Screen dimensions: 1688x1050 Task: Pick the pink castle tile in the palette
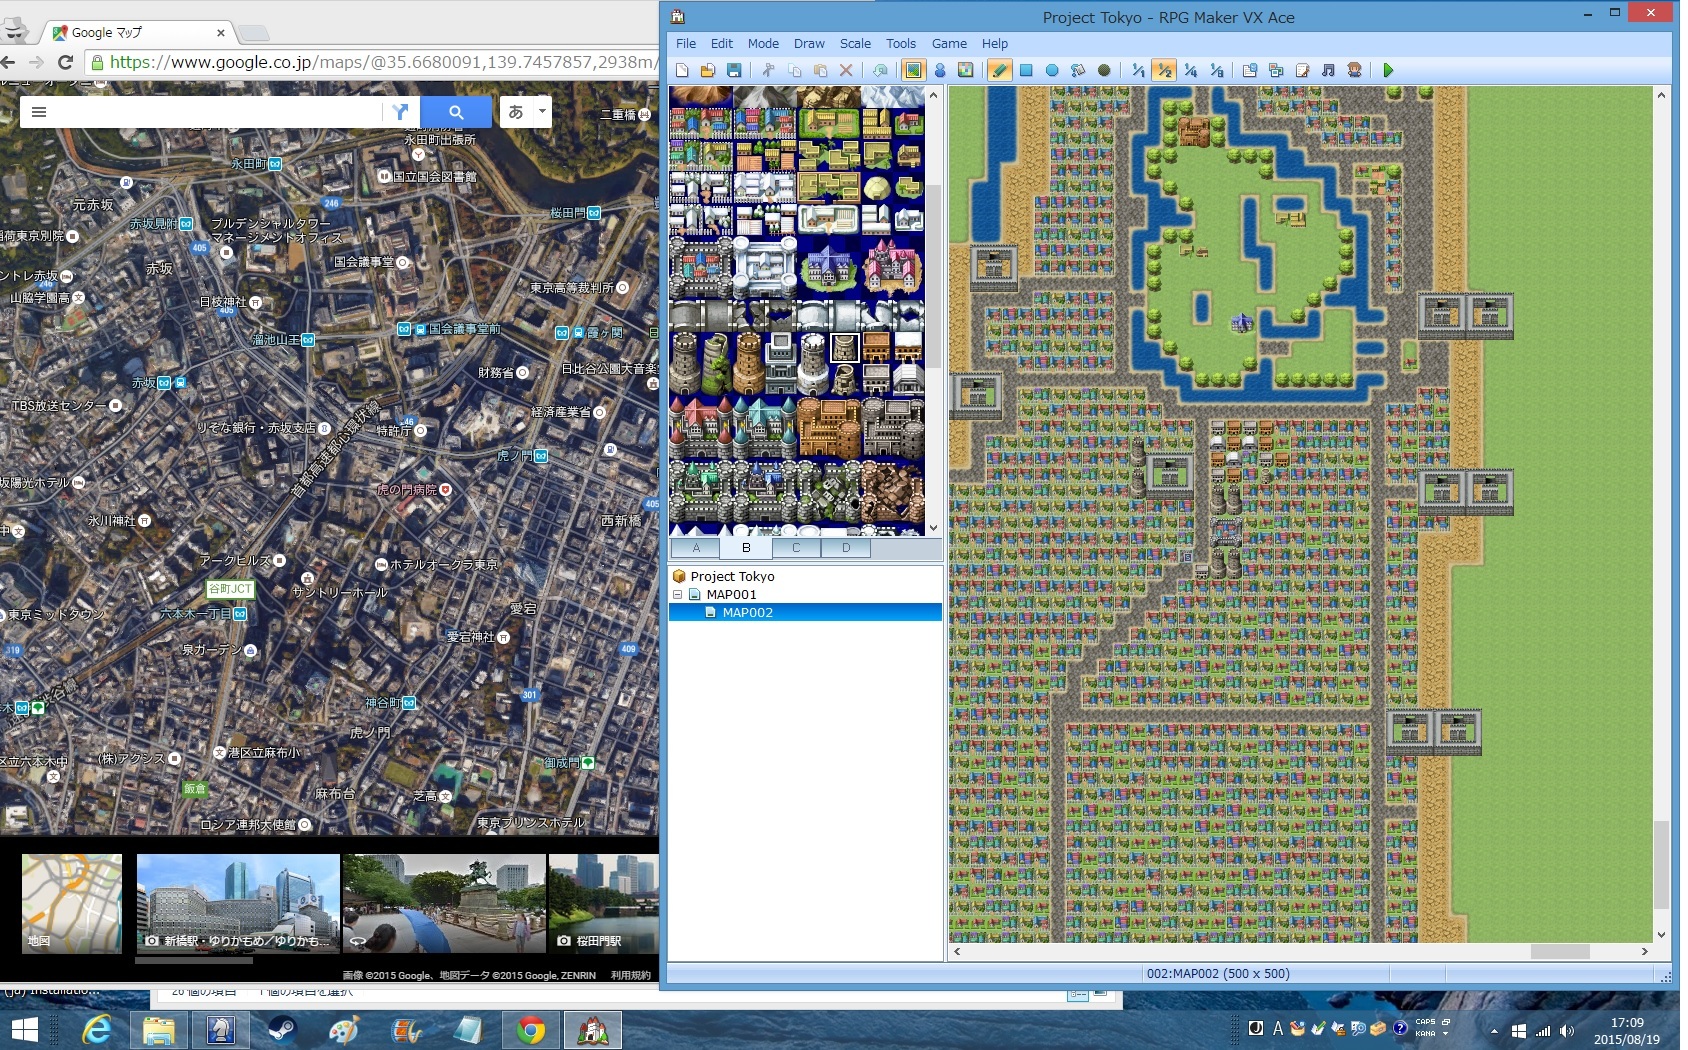point(891,267)
